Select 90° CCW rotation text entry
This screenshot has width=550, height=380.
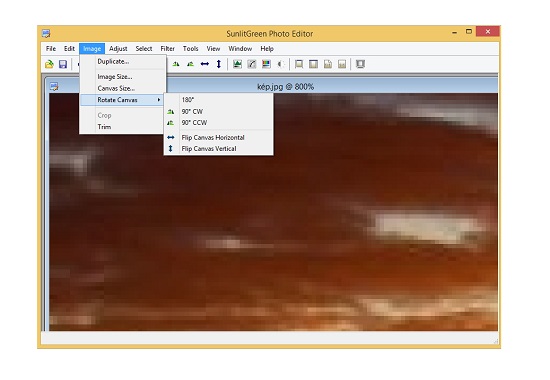tap(194, 123)
